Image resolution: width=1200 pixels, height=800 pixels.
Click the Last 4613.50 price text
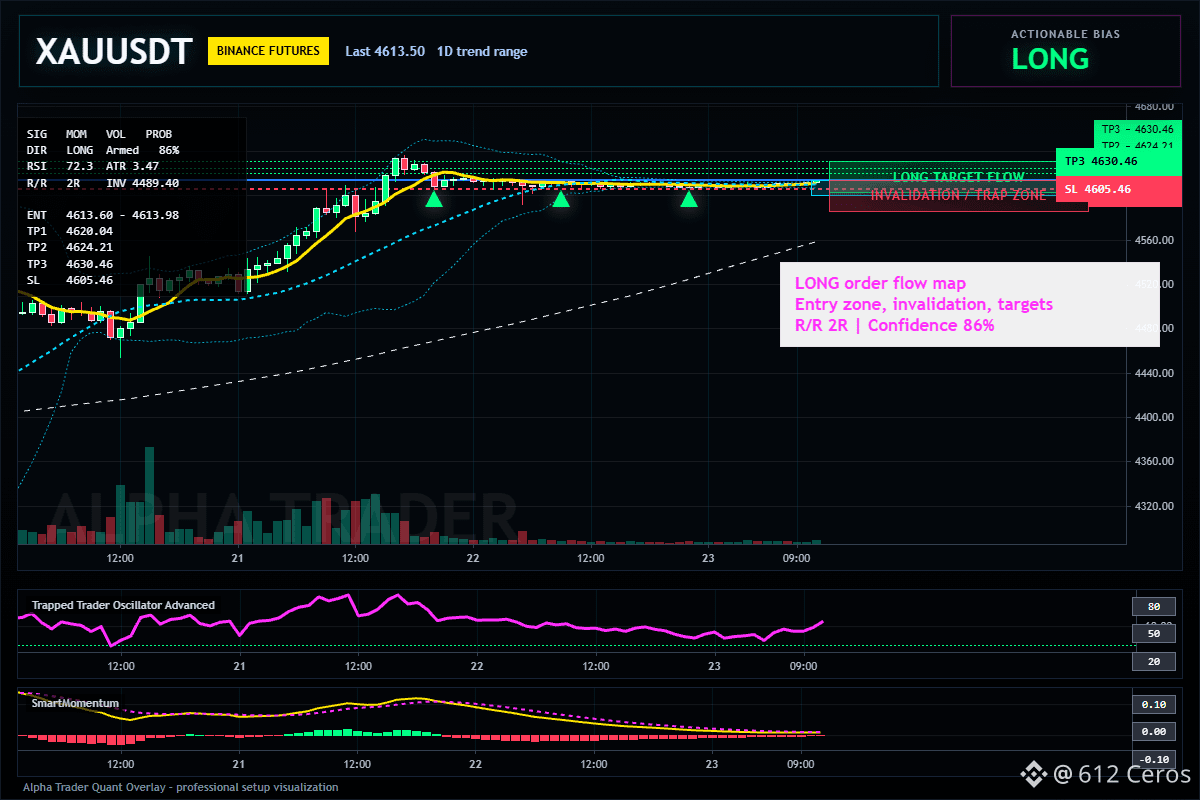[385, 51]
